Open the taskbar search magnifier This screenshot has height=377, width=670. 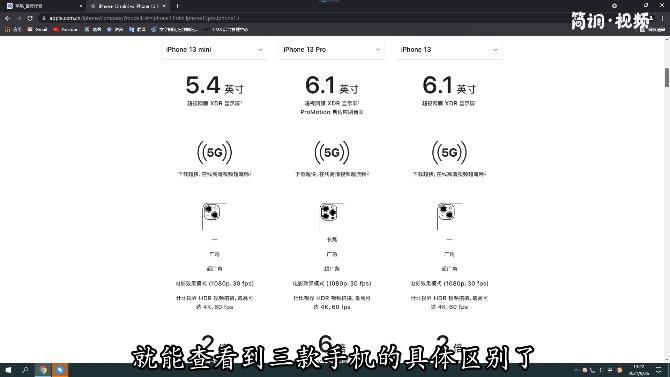click(25, 370)
